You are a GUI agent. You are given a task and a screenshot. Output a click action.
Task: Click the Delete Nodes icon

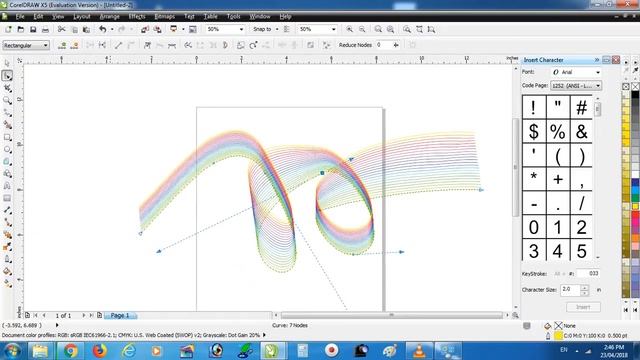[x=74, y=45]
